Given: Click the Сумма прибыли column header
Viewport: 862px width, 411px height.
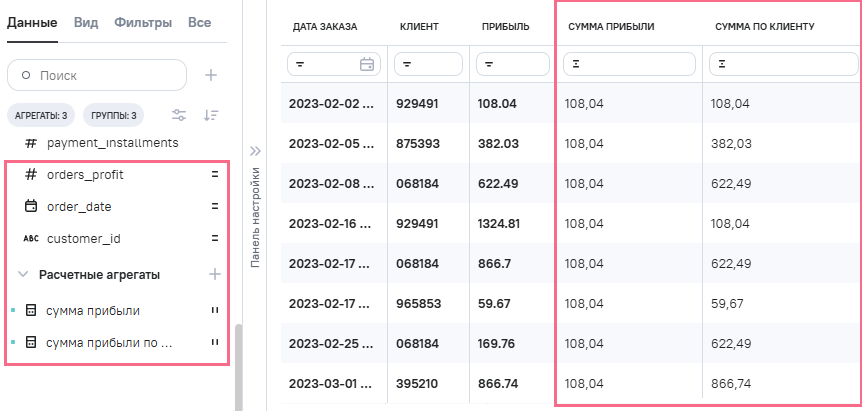Looking at the screenshot, I should pyautogui.click(x=610, y=26).
